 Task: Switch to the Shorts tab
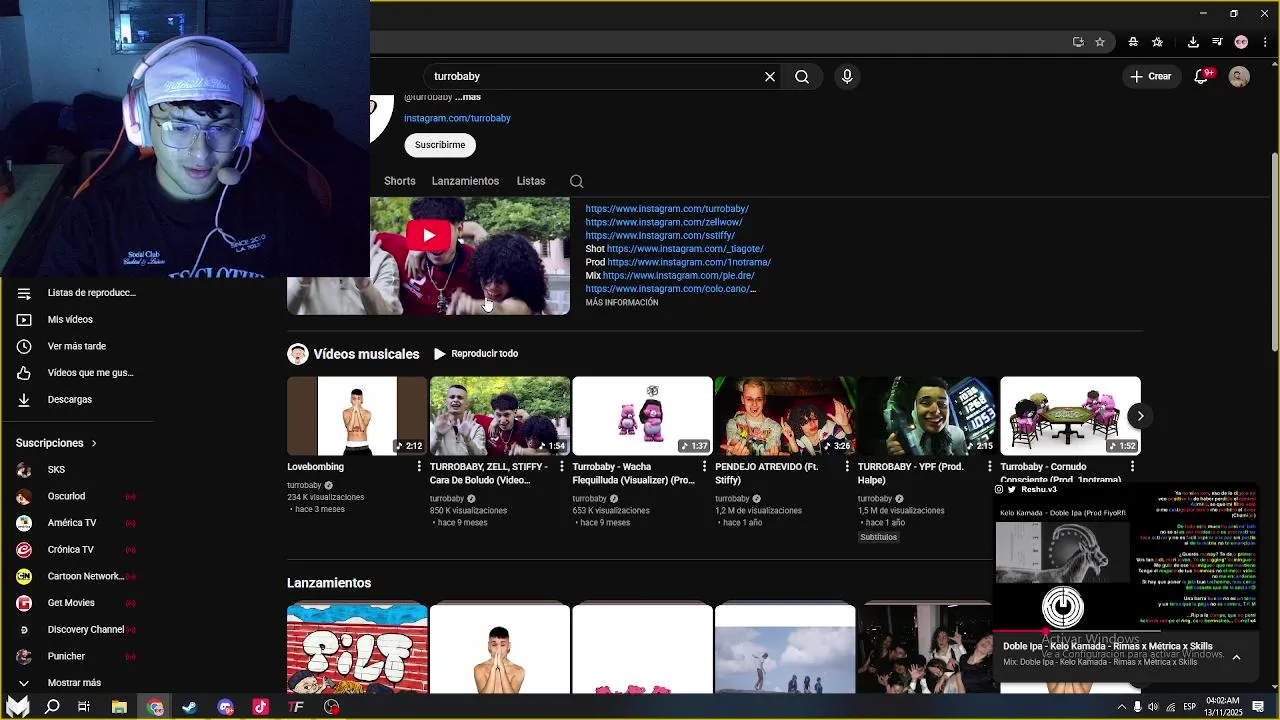[x=399, y=181]
